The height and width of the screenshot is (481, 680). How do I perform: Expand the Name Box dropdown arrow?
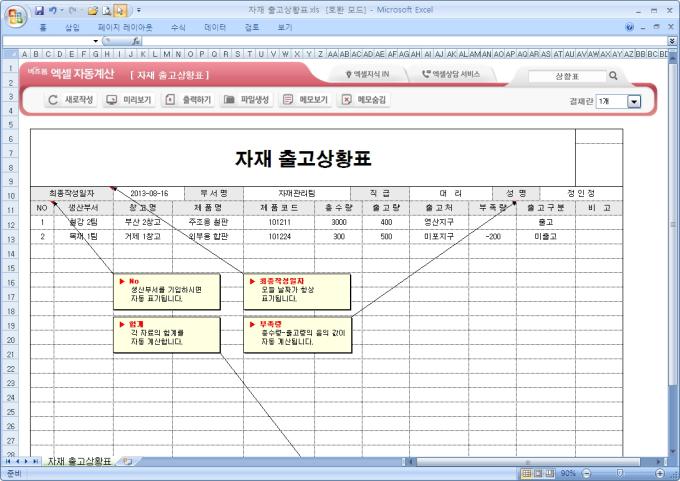[95, 41]
